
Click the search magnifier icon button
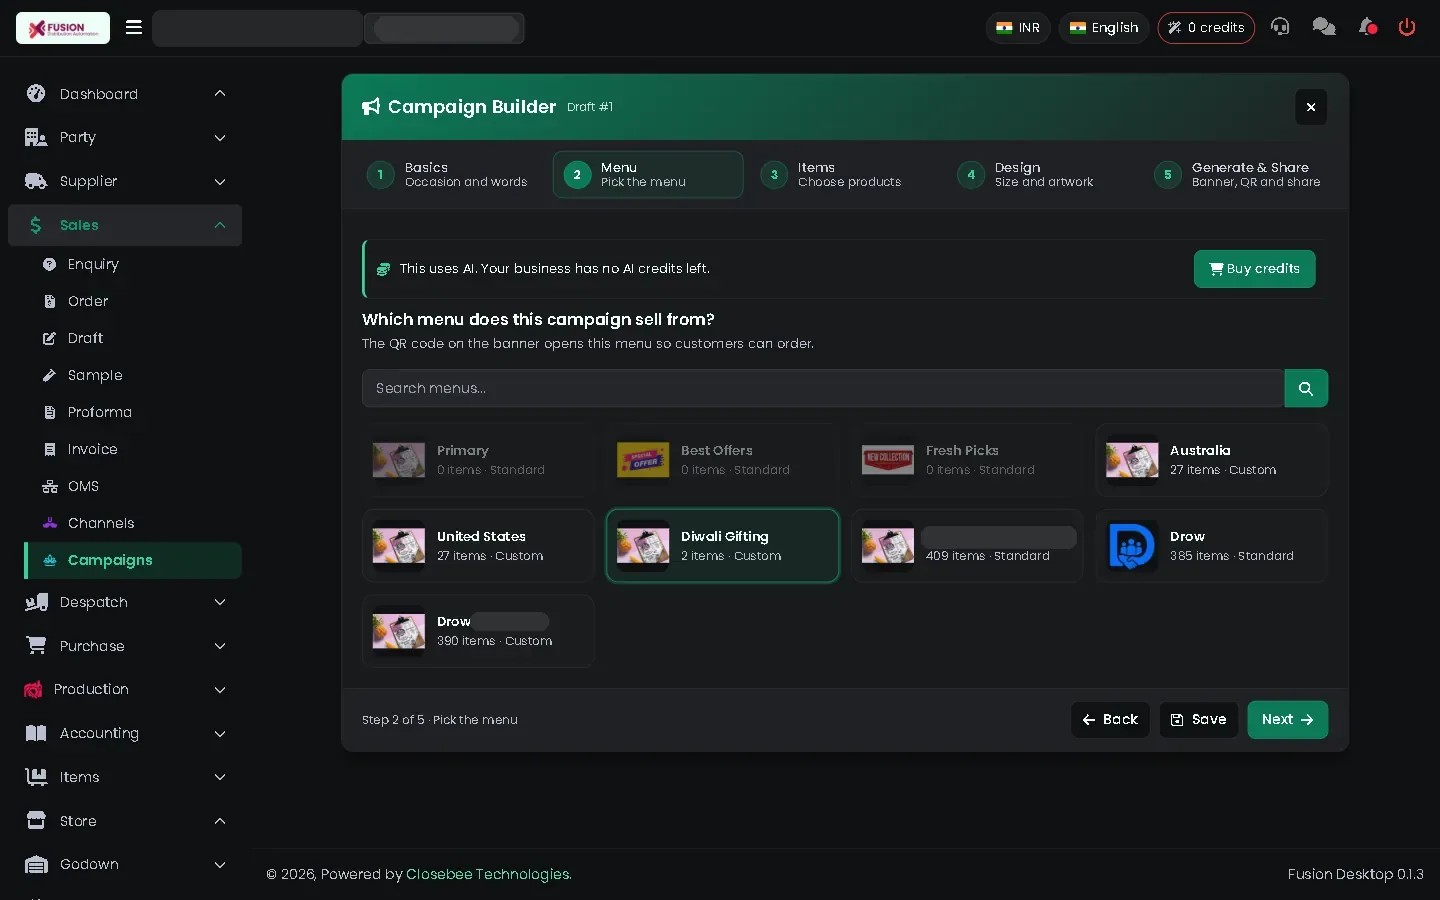click(1306, 388)
